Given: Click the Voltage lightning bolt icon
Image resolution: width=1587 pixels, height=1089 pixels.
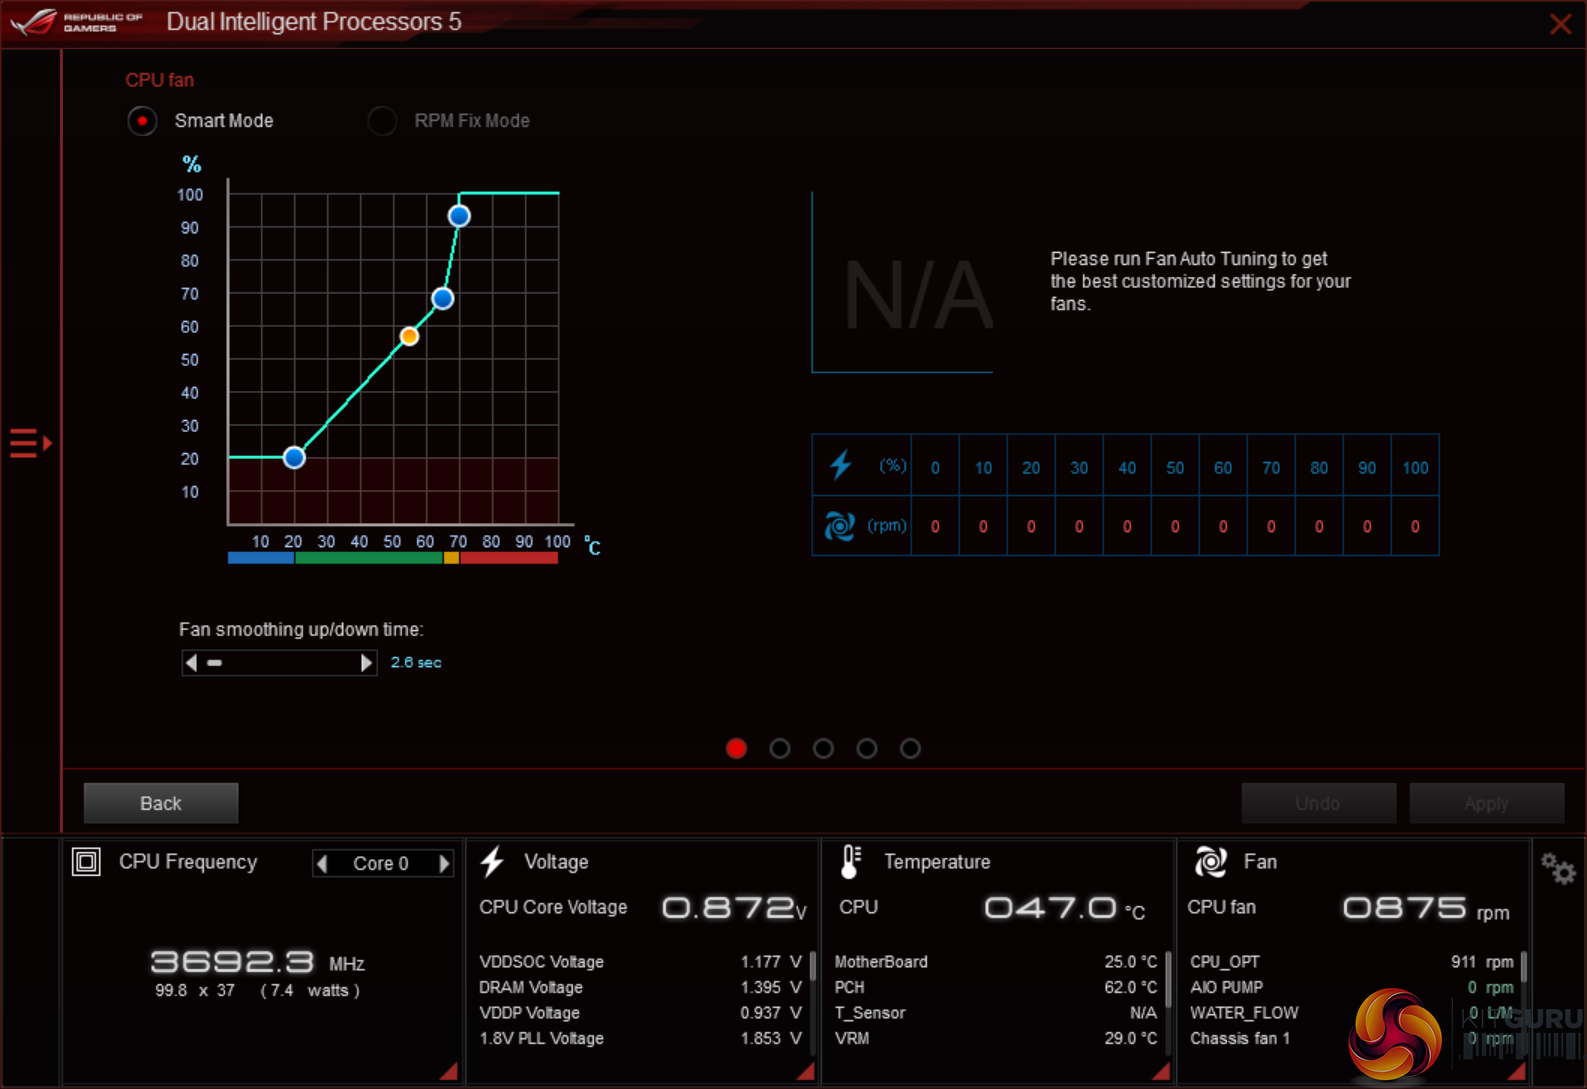Looking at the screenshot, I should 492,862.
